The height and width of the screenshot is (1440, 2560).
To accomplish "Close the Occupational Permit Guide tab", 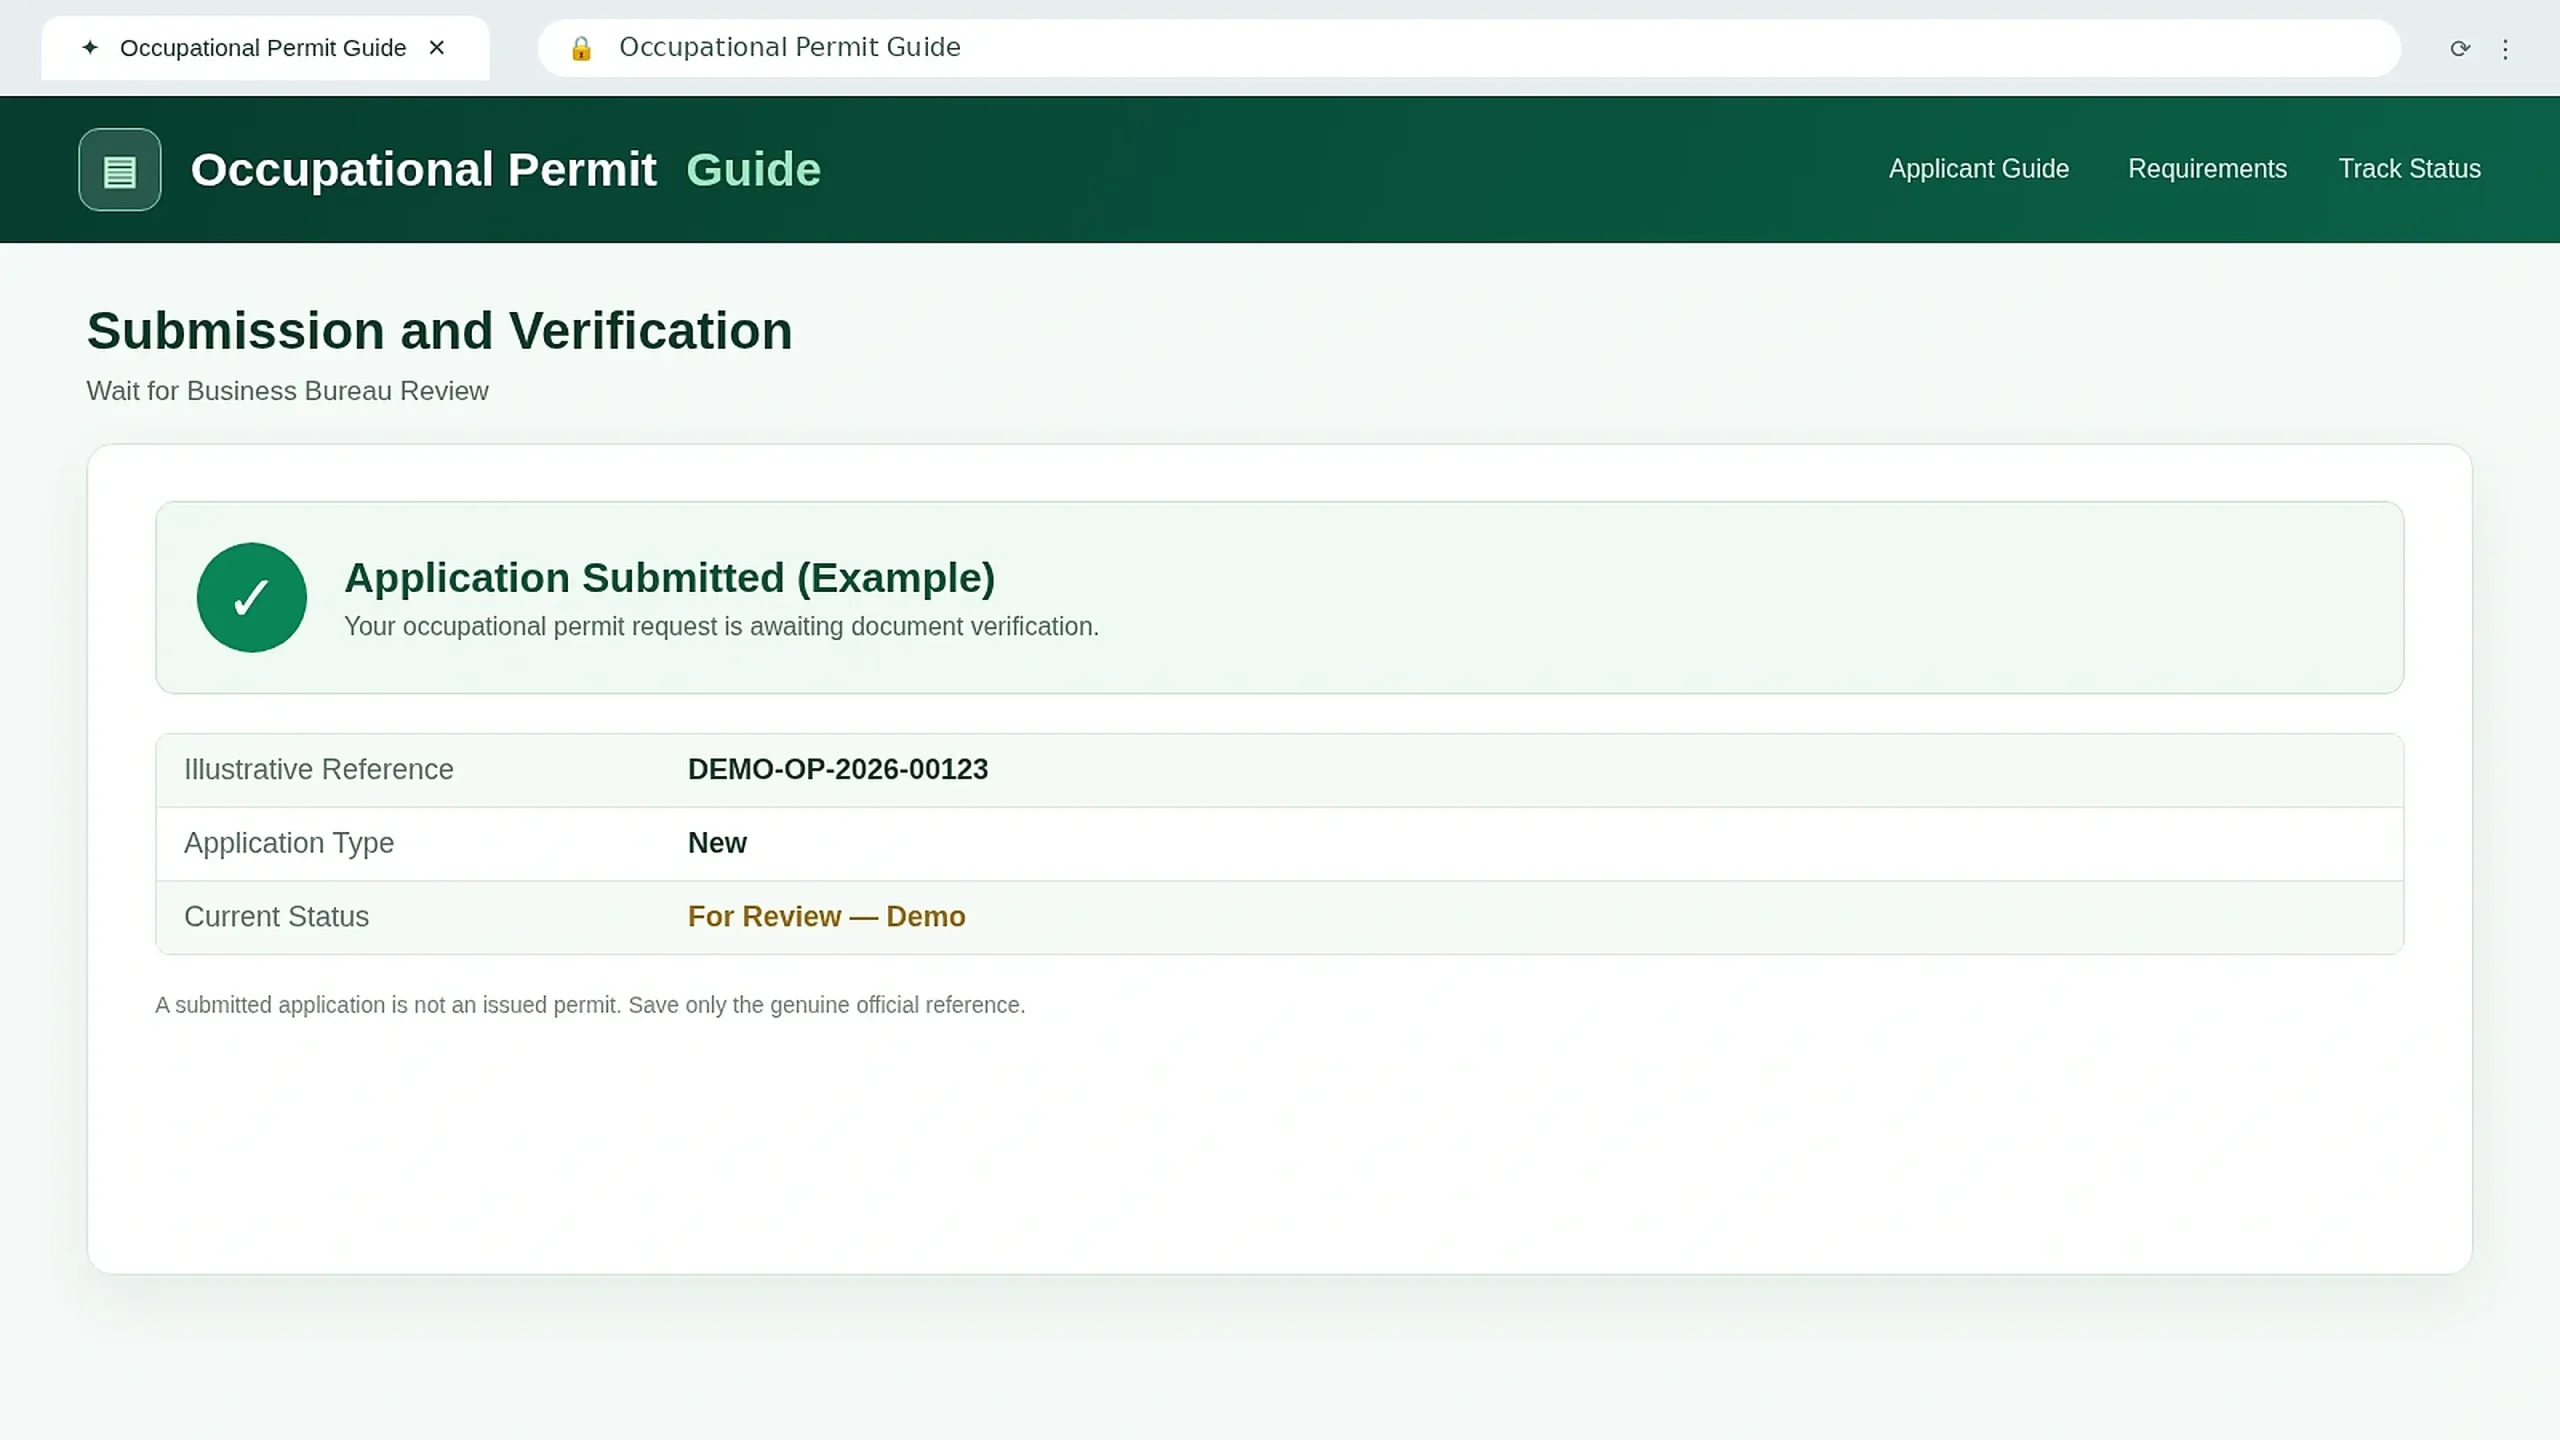I will tap(437, 47).
